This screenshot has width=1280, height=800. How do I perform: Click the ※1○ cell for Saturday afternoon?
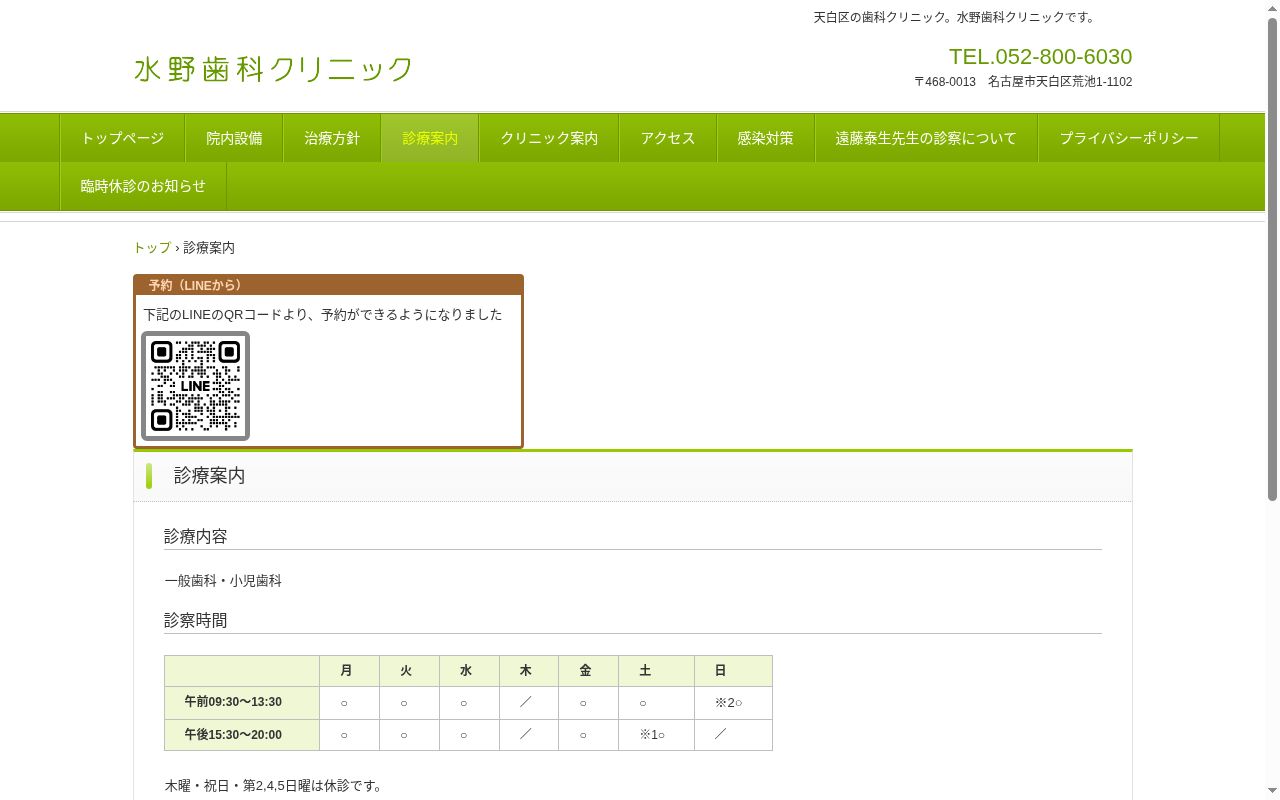(656, 735)
